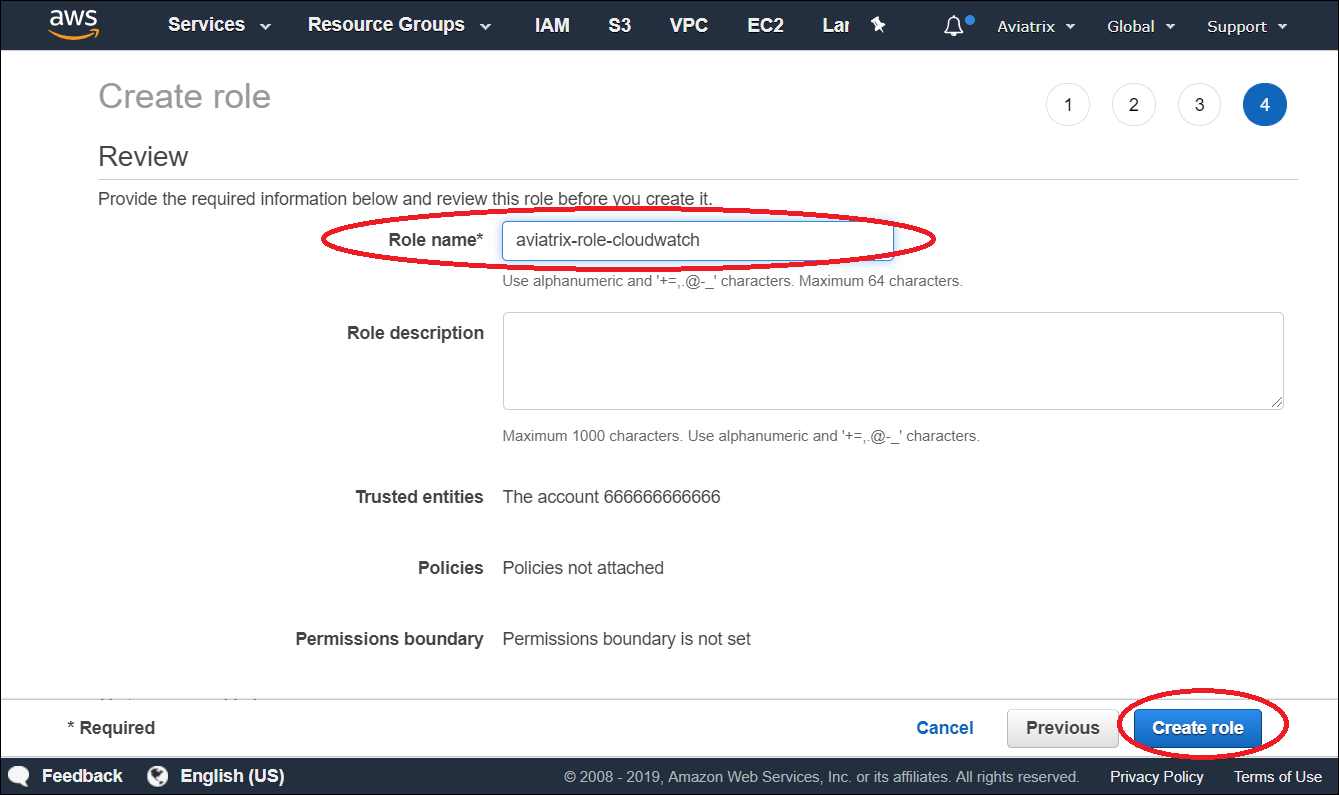This screenshot has width=1339, height=795.
Task: Cancel the role creation
Action: (x=944, y=728)
